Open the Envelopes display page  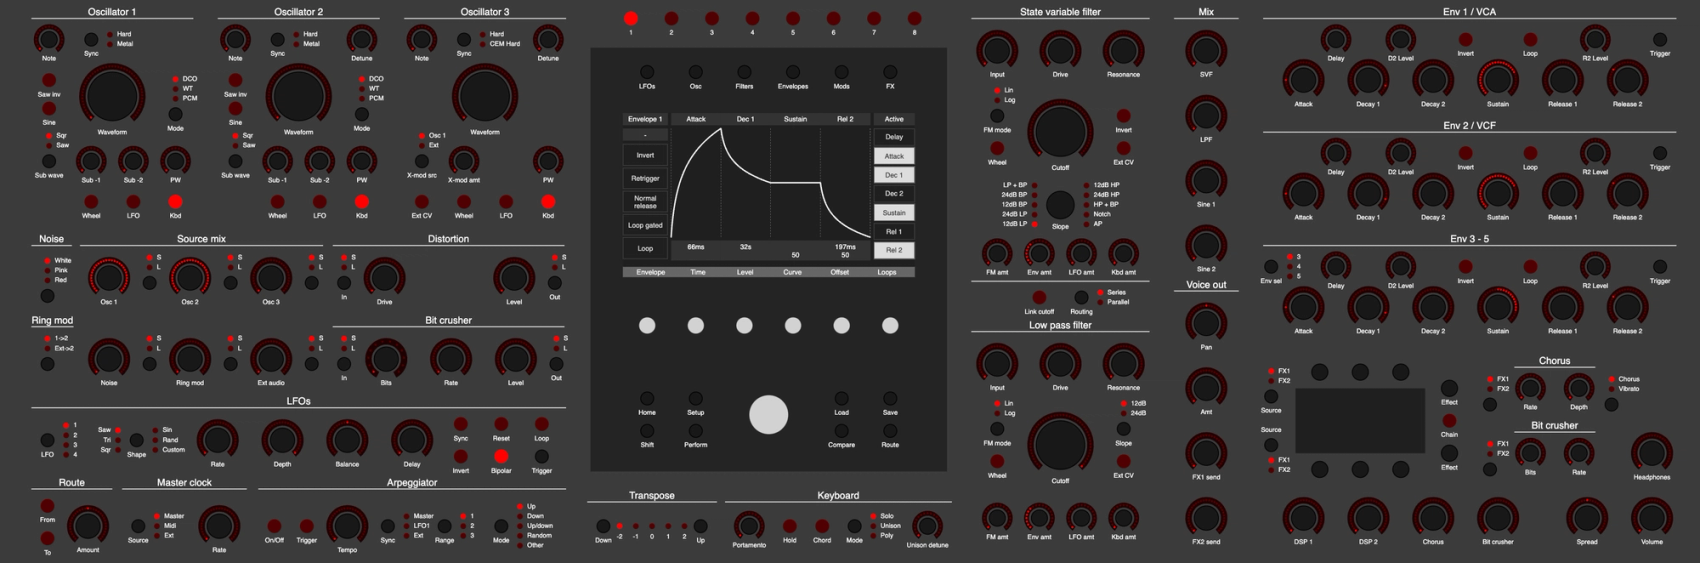[x=792, y=72]
